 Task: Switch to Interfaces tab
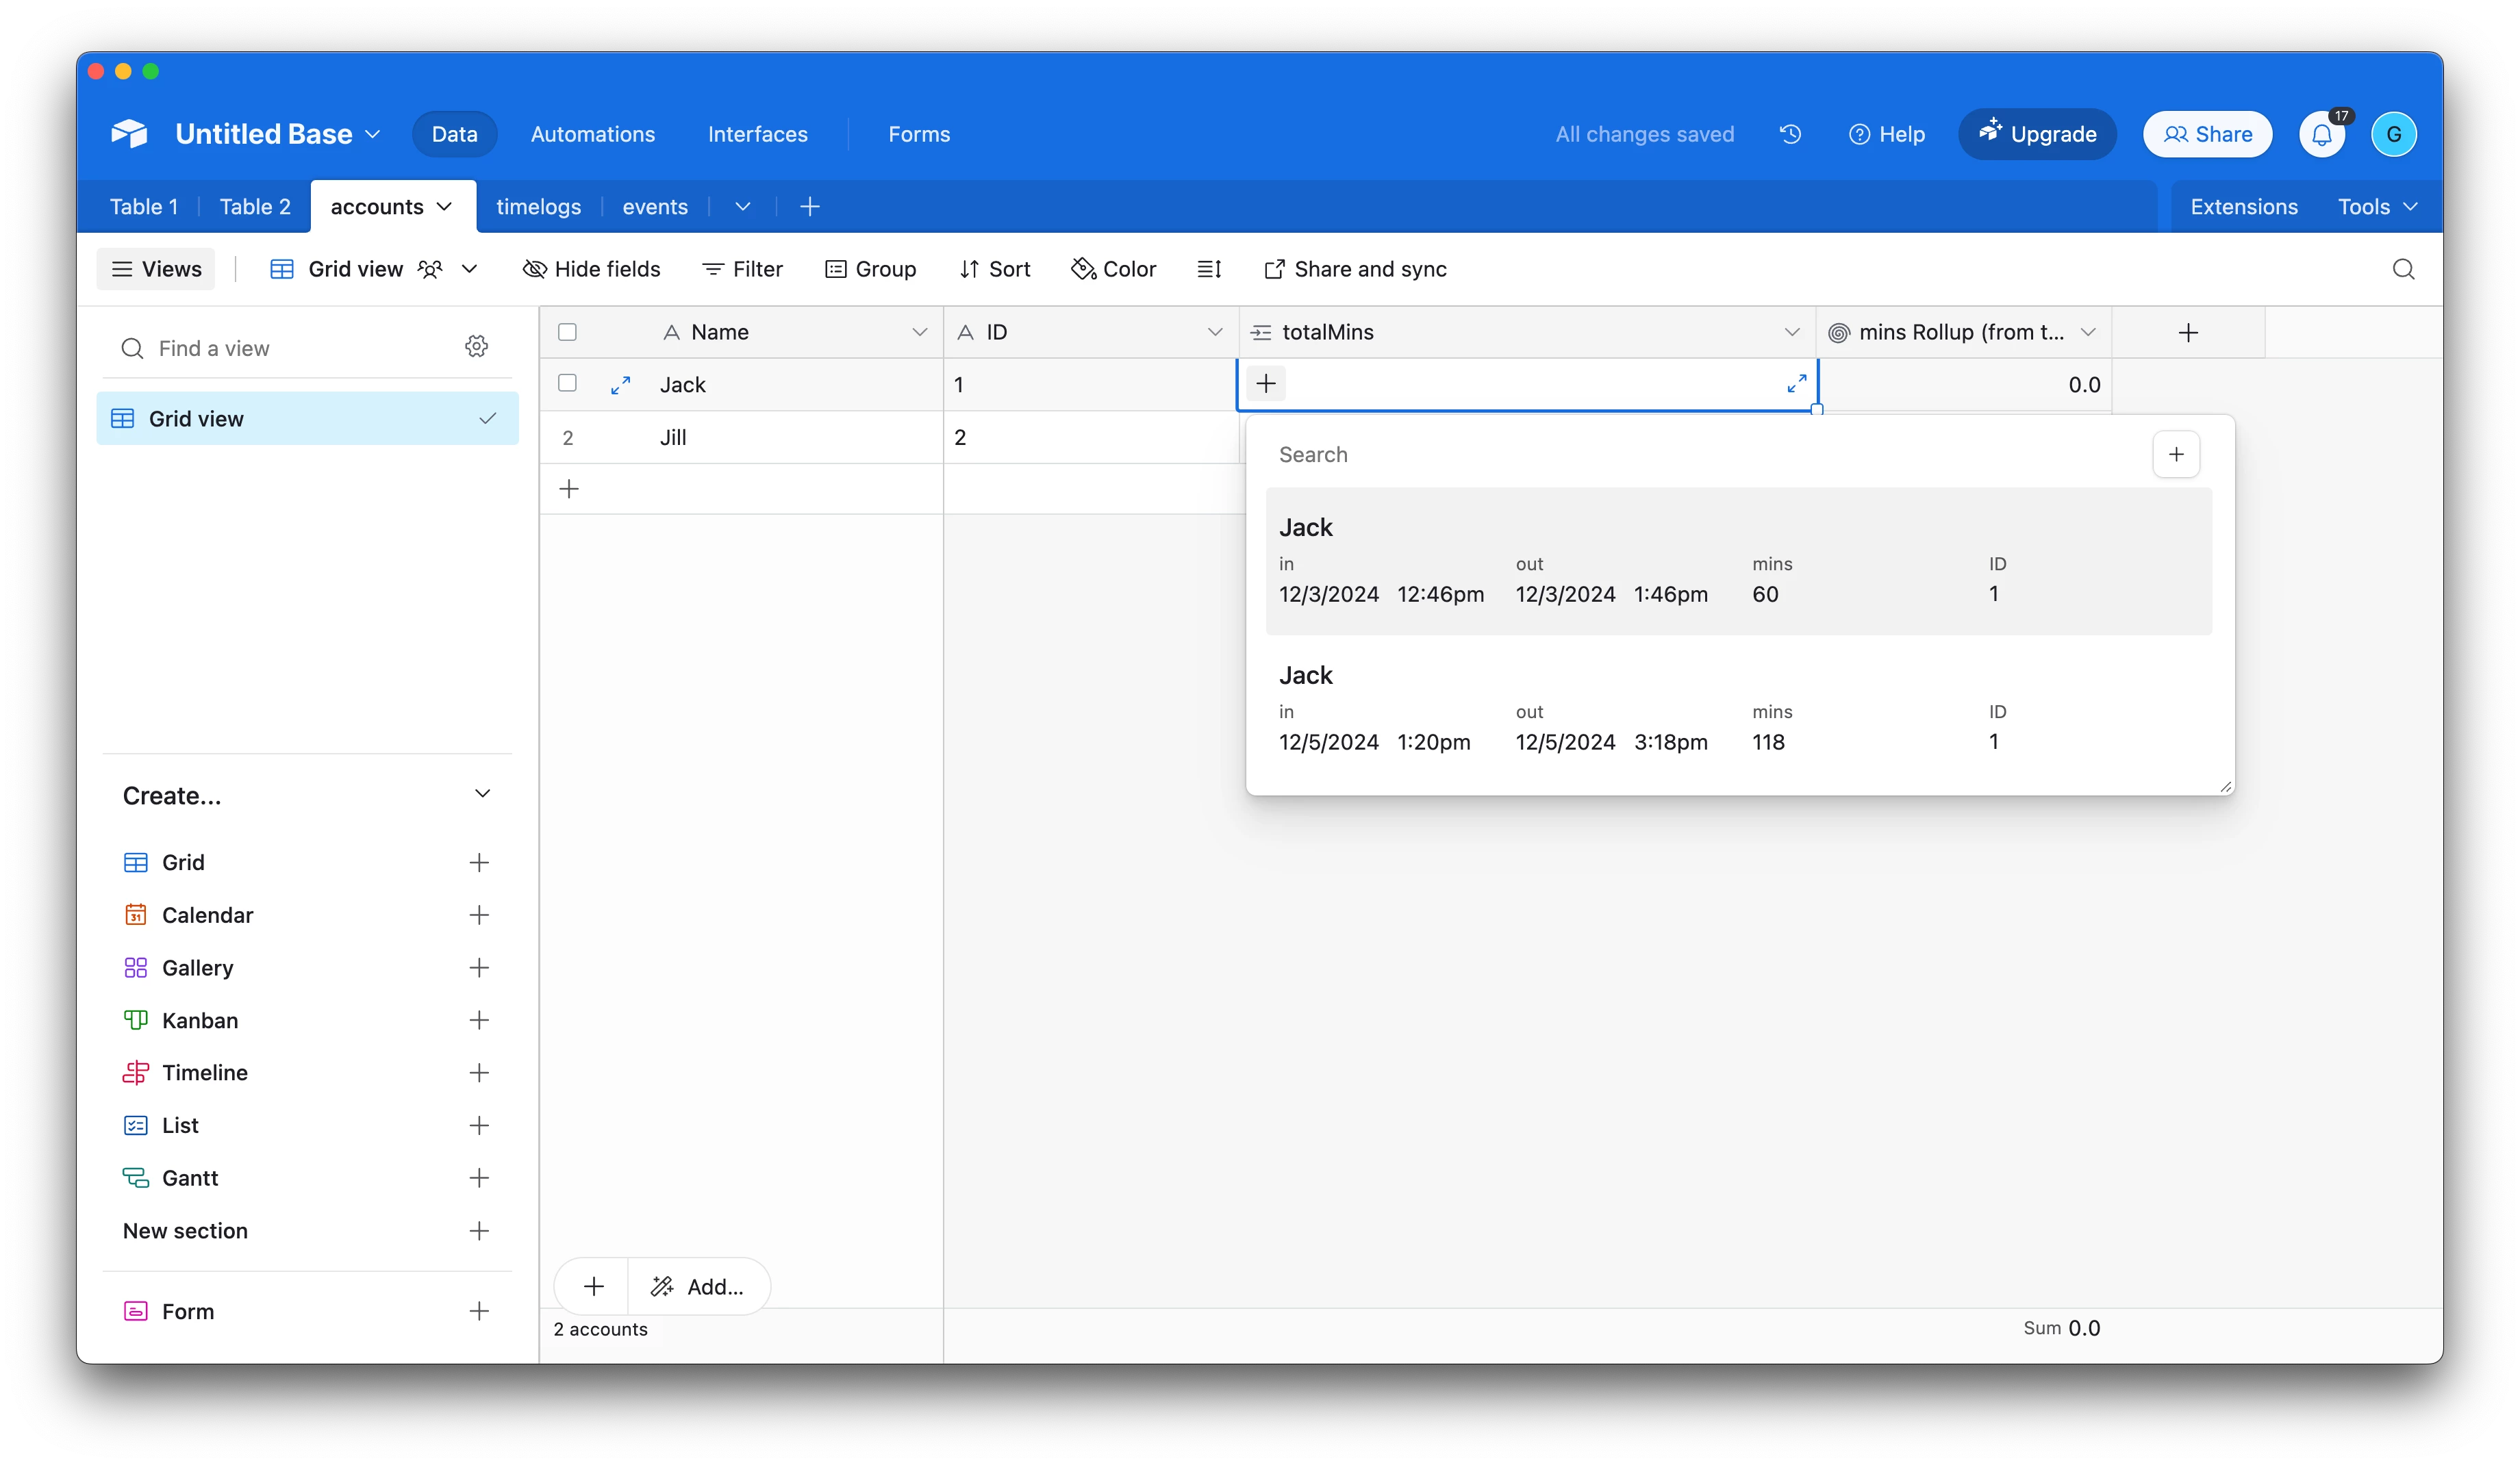[x=757, y=134]
